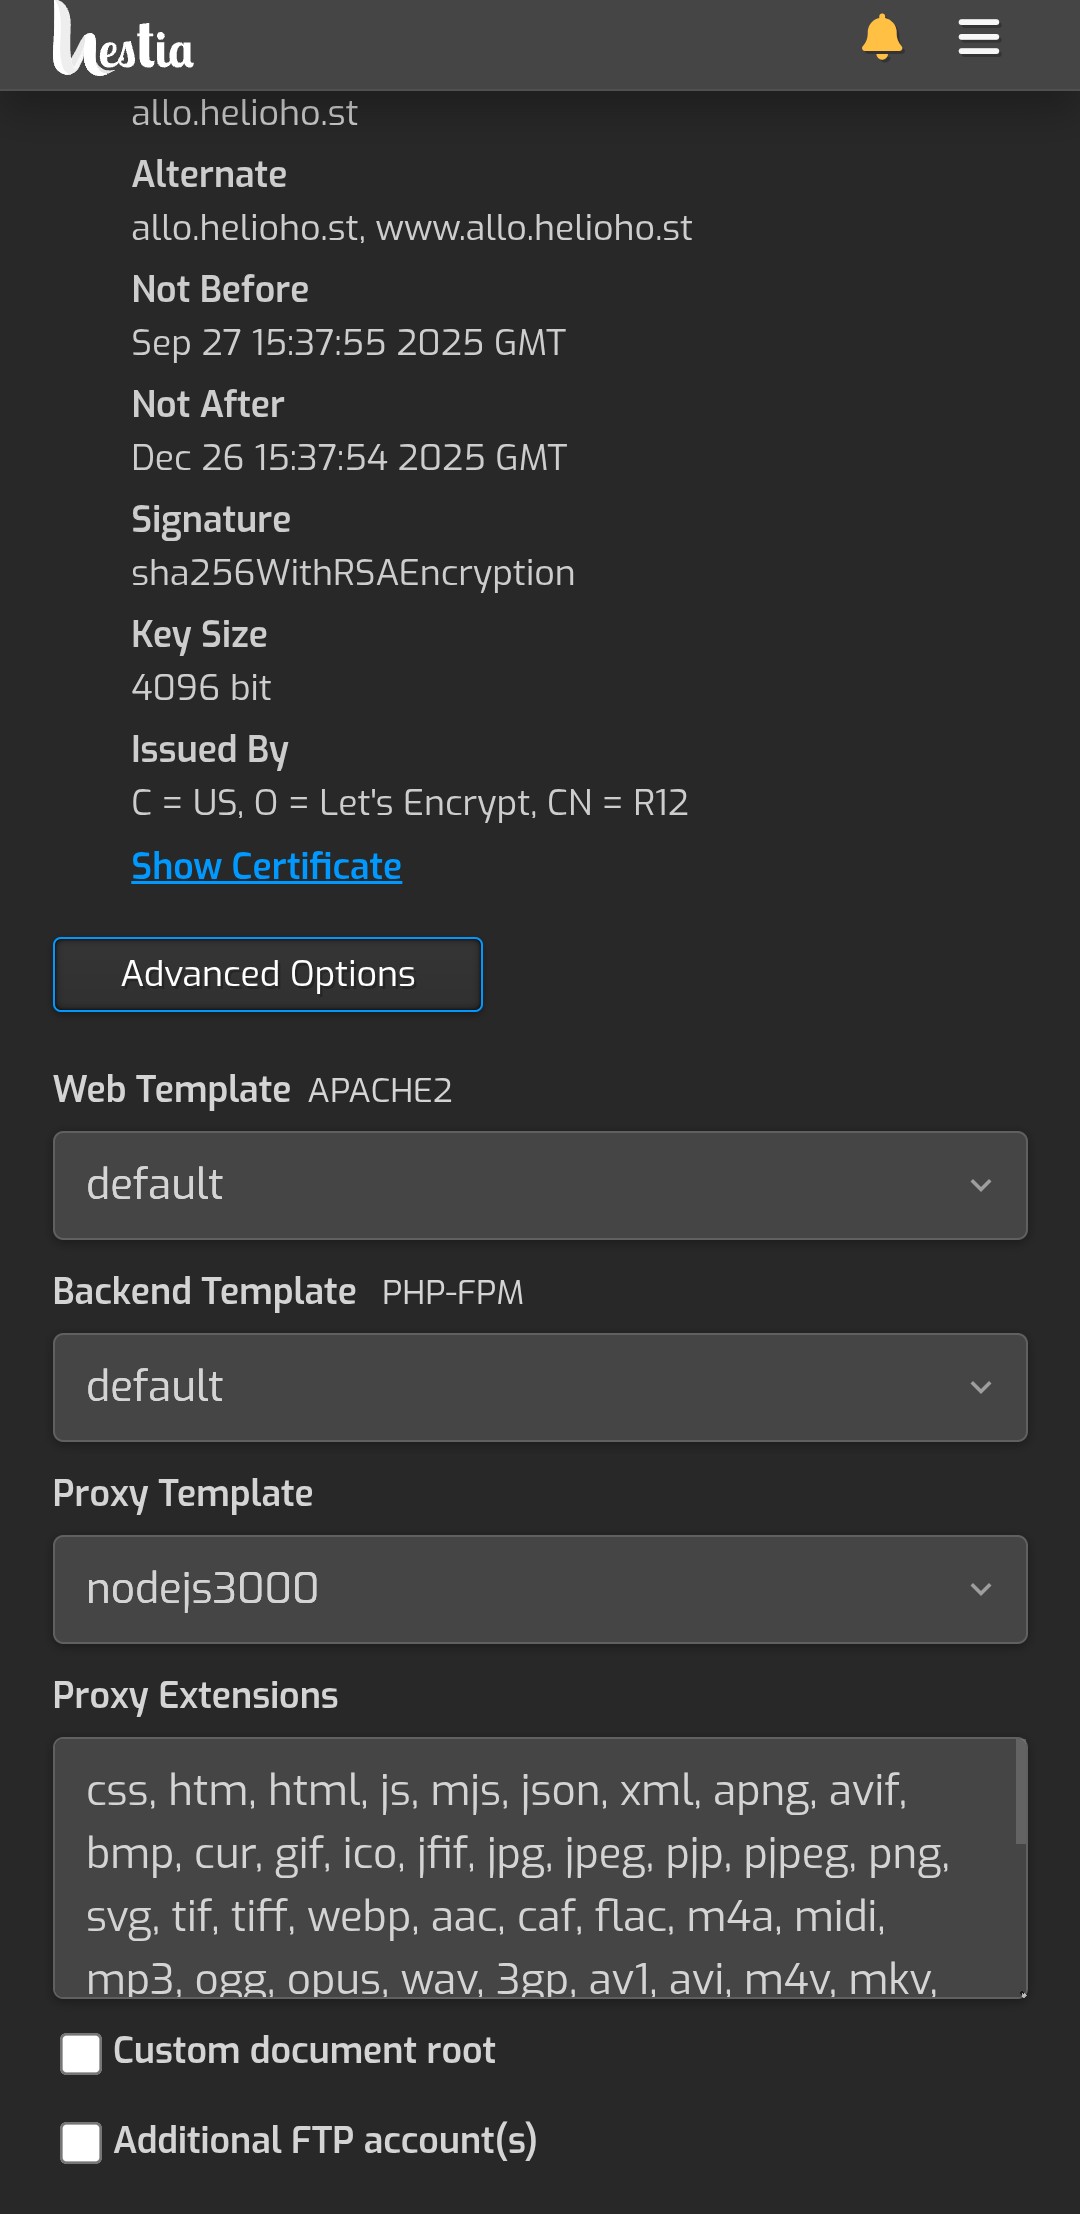Click the Show Certificate link
The width and height of the screenshot is (1080, 2214).
(266, 866)
